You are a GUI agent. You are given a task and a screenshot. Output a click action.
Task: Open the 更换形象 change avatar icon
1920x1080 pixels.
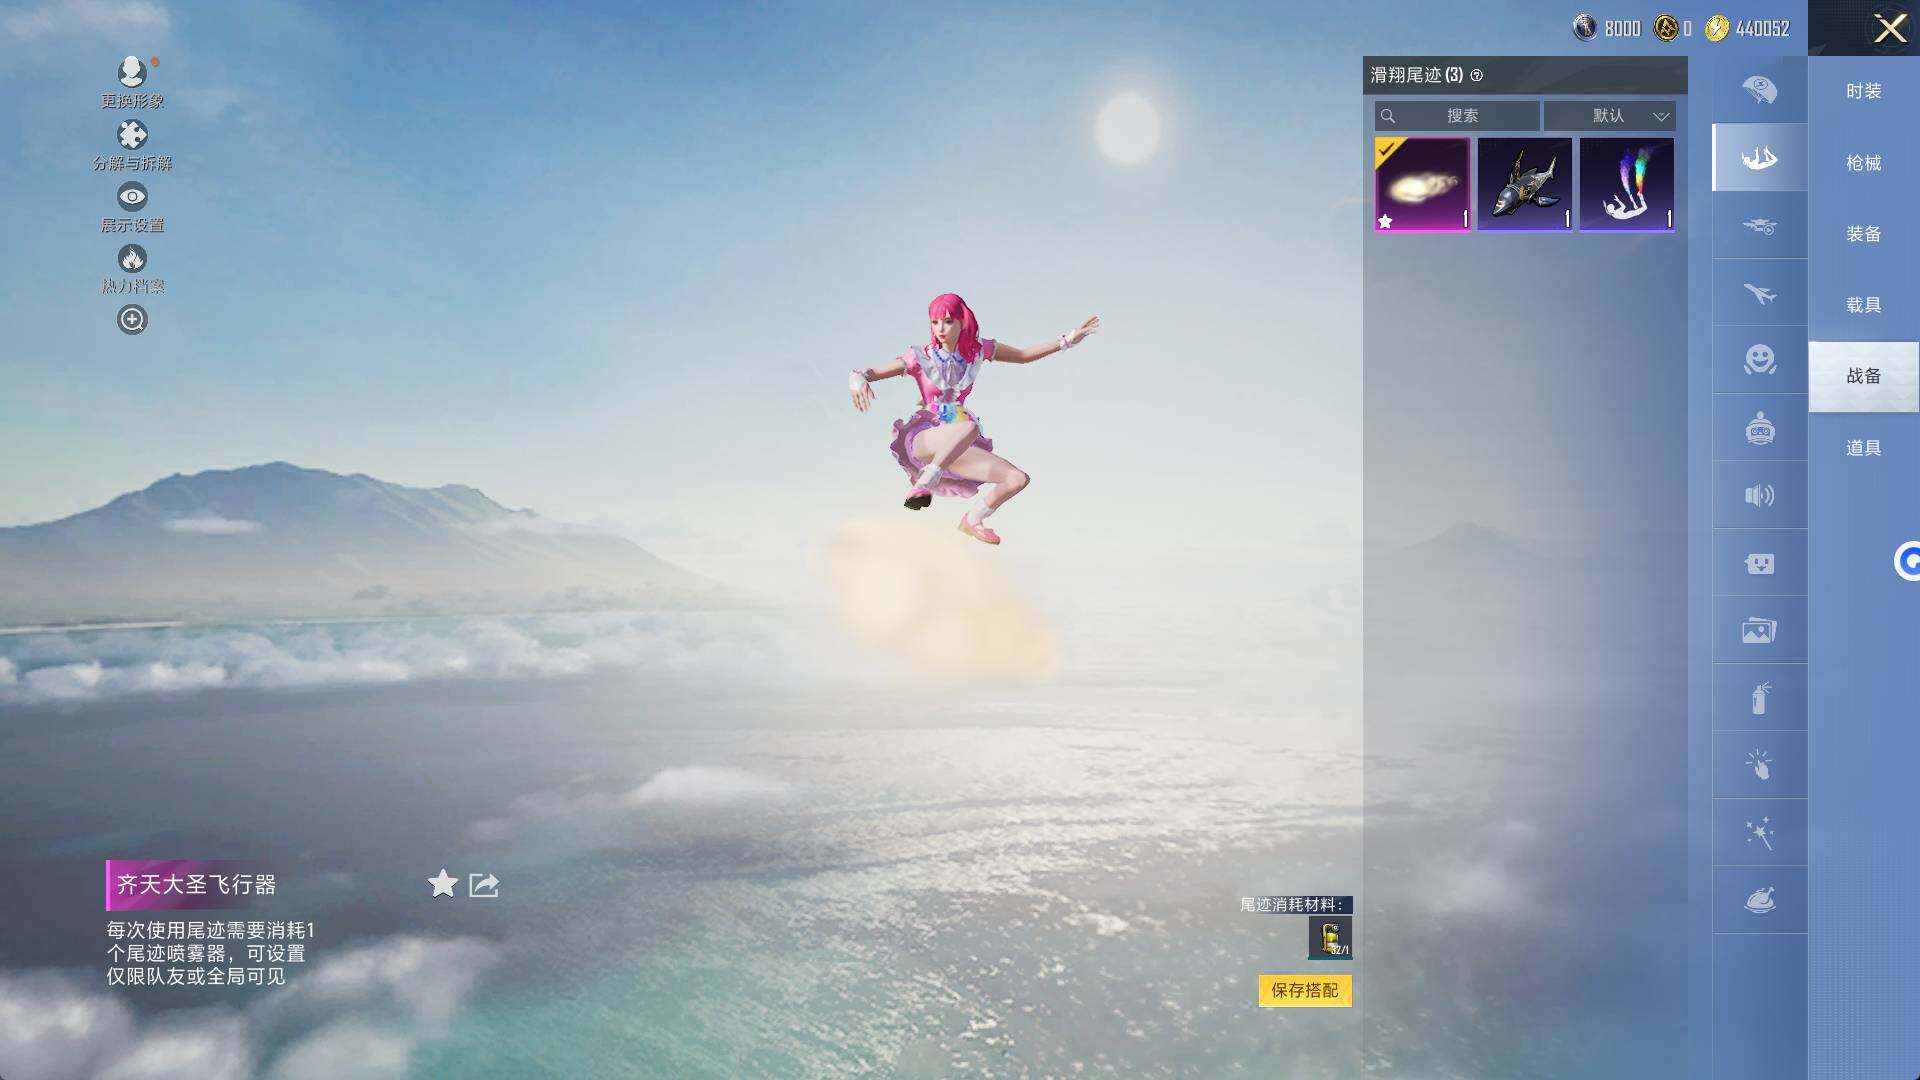tap(132, 72)
